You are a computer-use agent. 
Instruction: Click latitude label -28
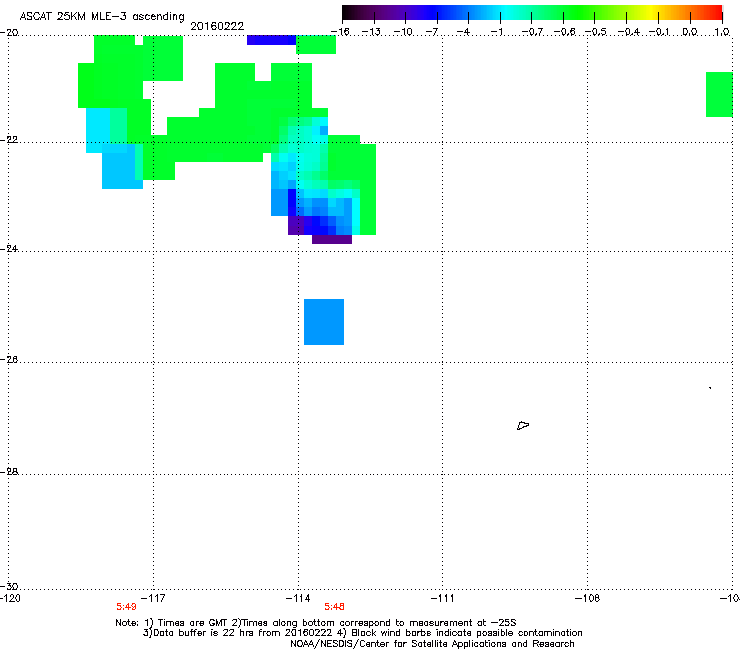click(9, 472)
